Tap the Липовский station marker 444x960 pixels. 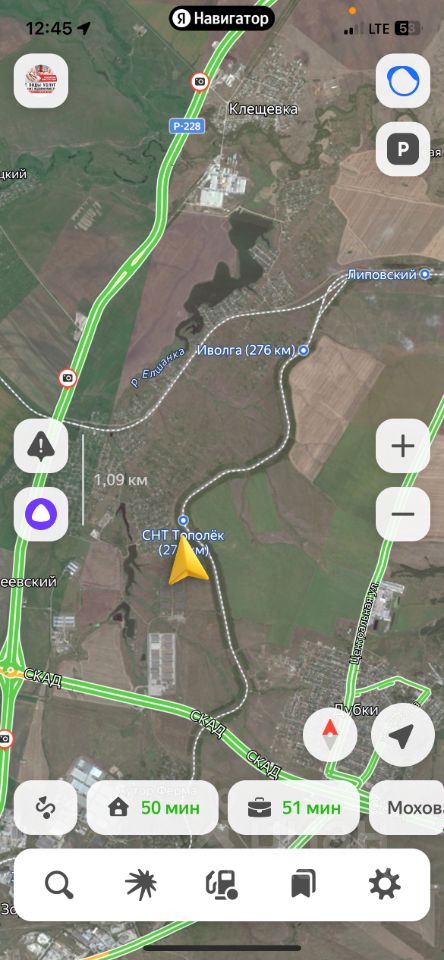[425, 274]
